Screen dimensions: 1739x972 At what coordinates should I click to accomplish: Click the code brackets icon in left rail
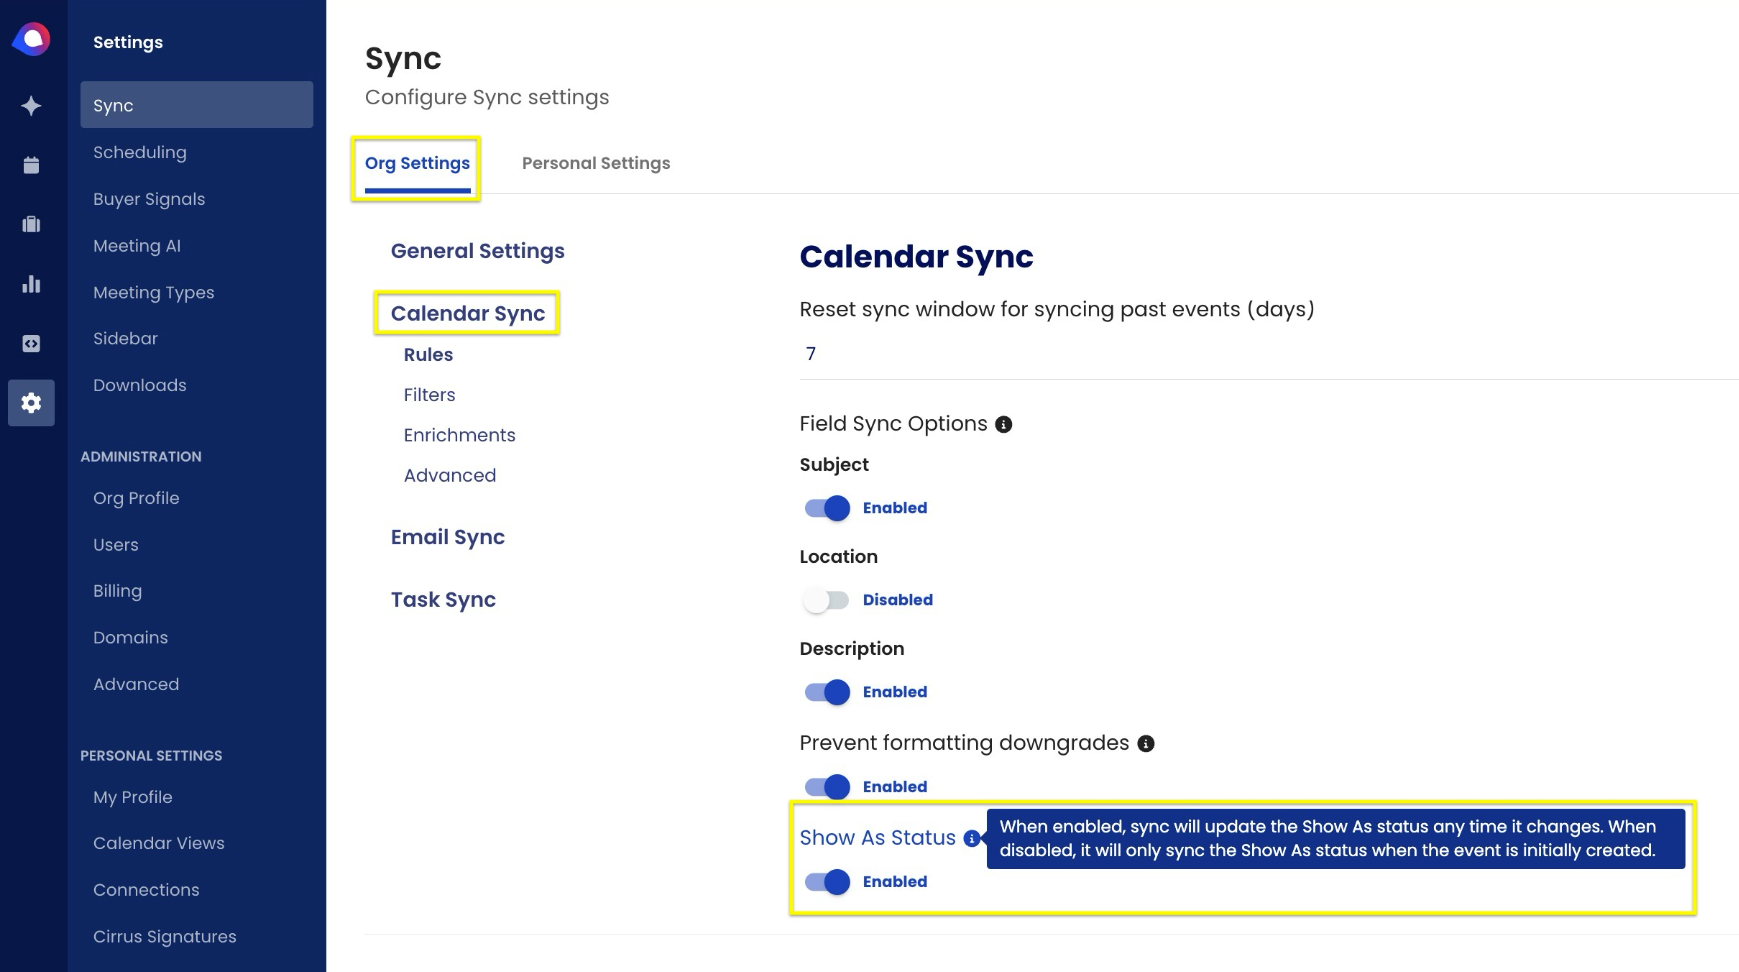point(32,344)
